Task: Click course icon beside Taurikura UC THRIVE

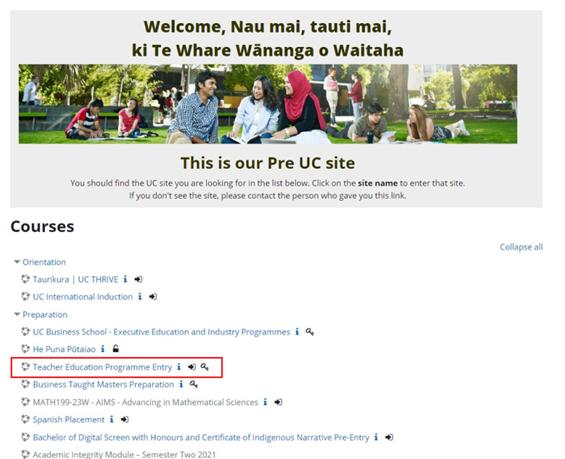Action: click(x=25, y=279)
